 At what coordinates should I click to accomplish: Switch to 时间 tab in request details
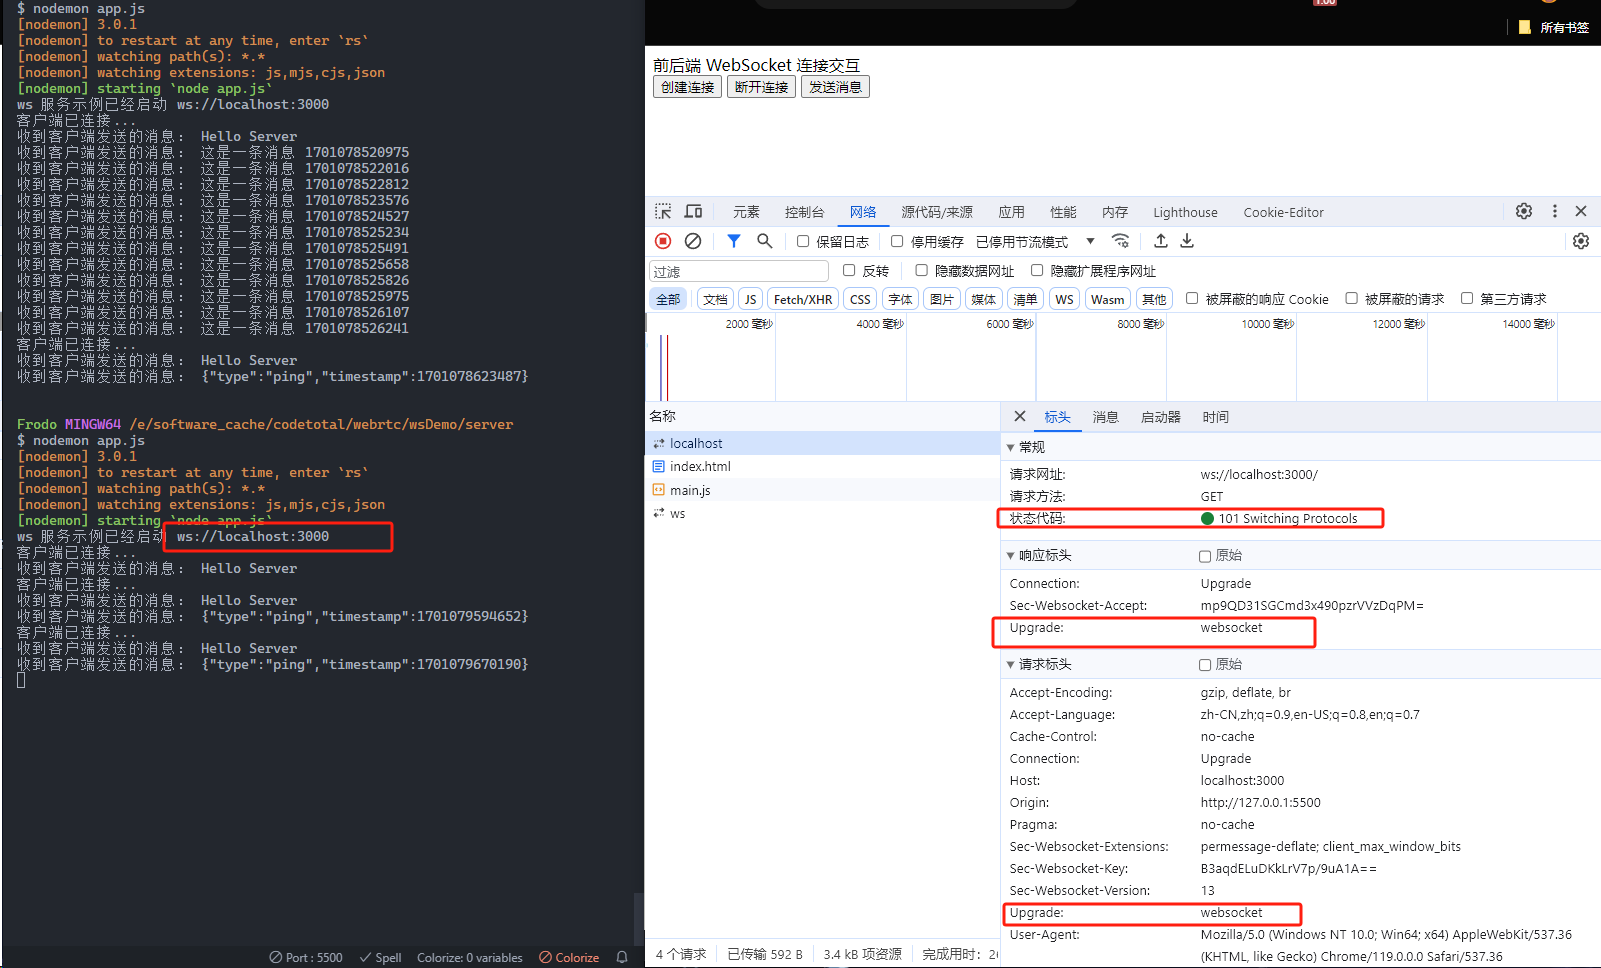coord(1215,417)
